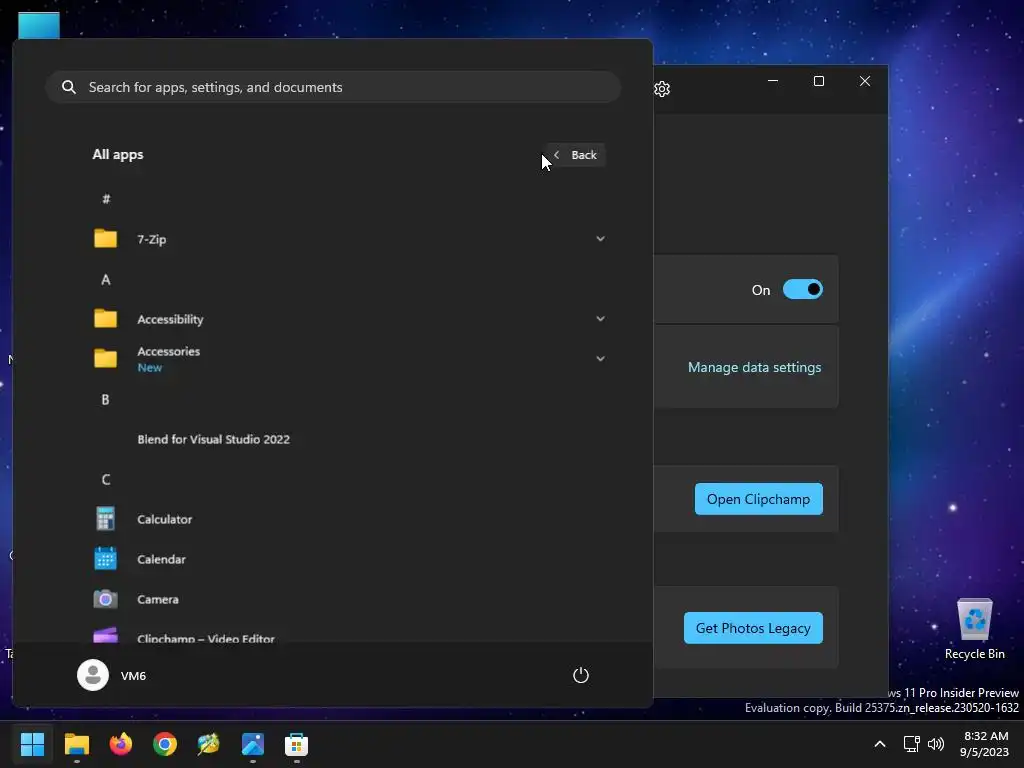Open the VM6 user account avatar
Image resolution: width=1024 pixels, height=768 pixels.
coord(93,675)
